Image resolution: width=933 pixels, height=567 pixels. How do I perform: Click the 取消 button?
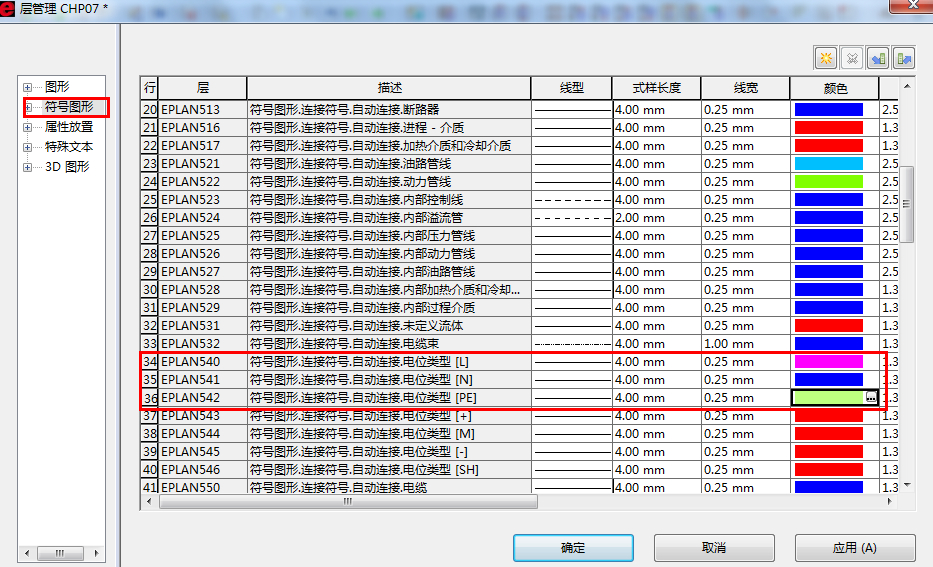click(714, 547)
